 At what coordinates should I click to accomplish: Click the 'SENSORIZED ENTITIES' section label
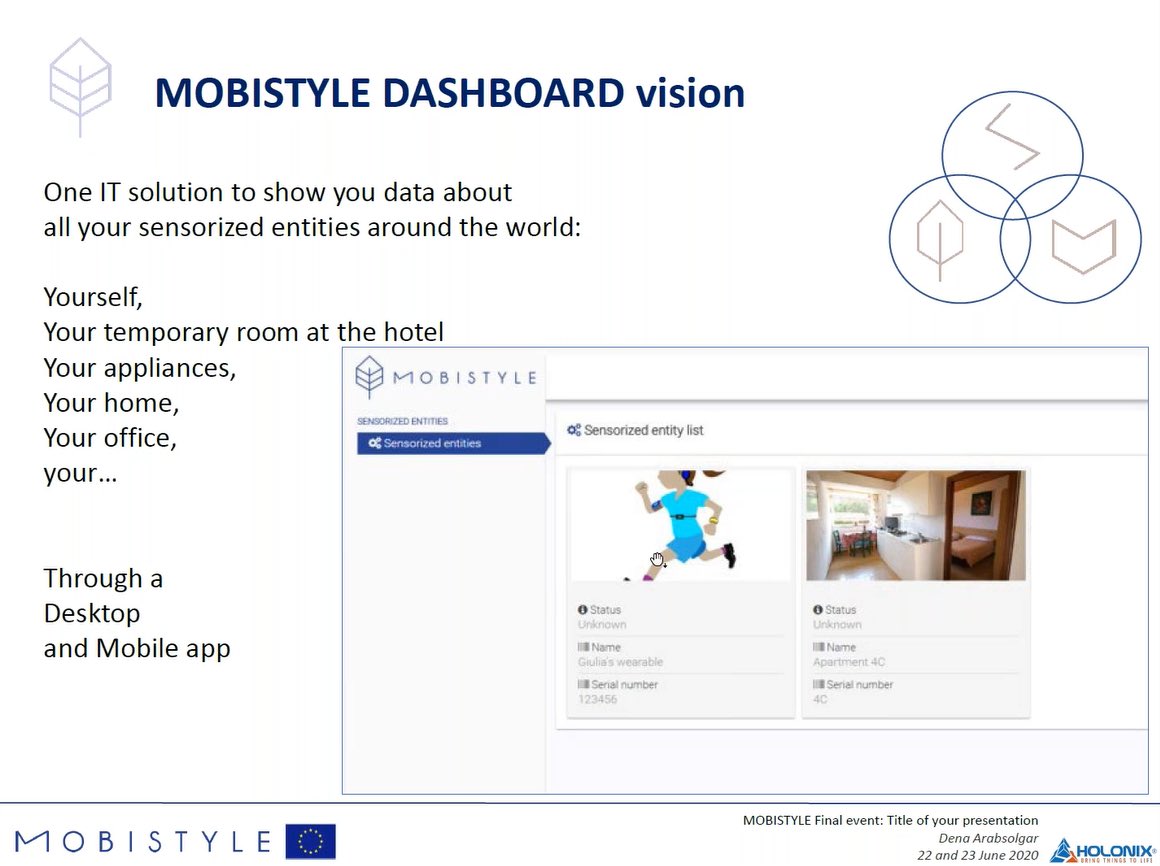pos(402,422)
